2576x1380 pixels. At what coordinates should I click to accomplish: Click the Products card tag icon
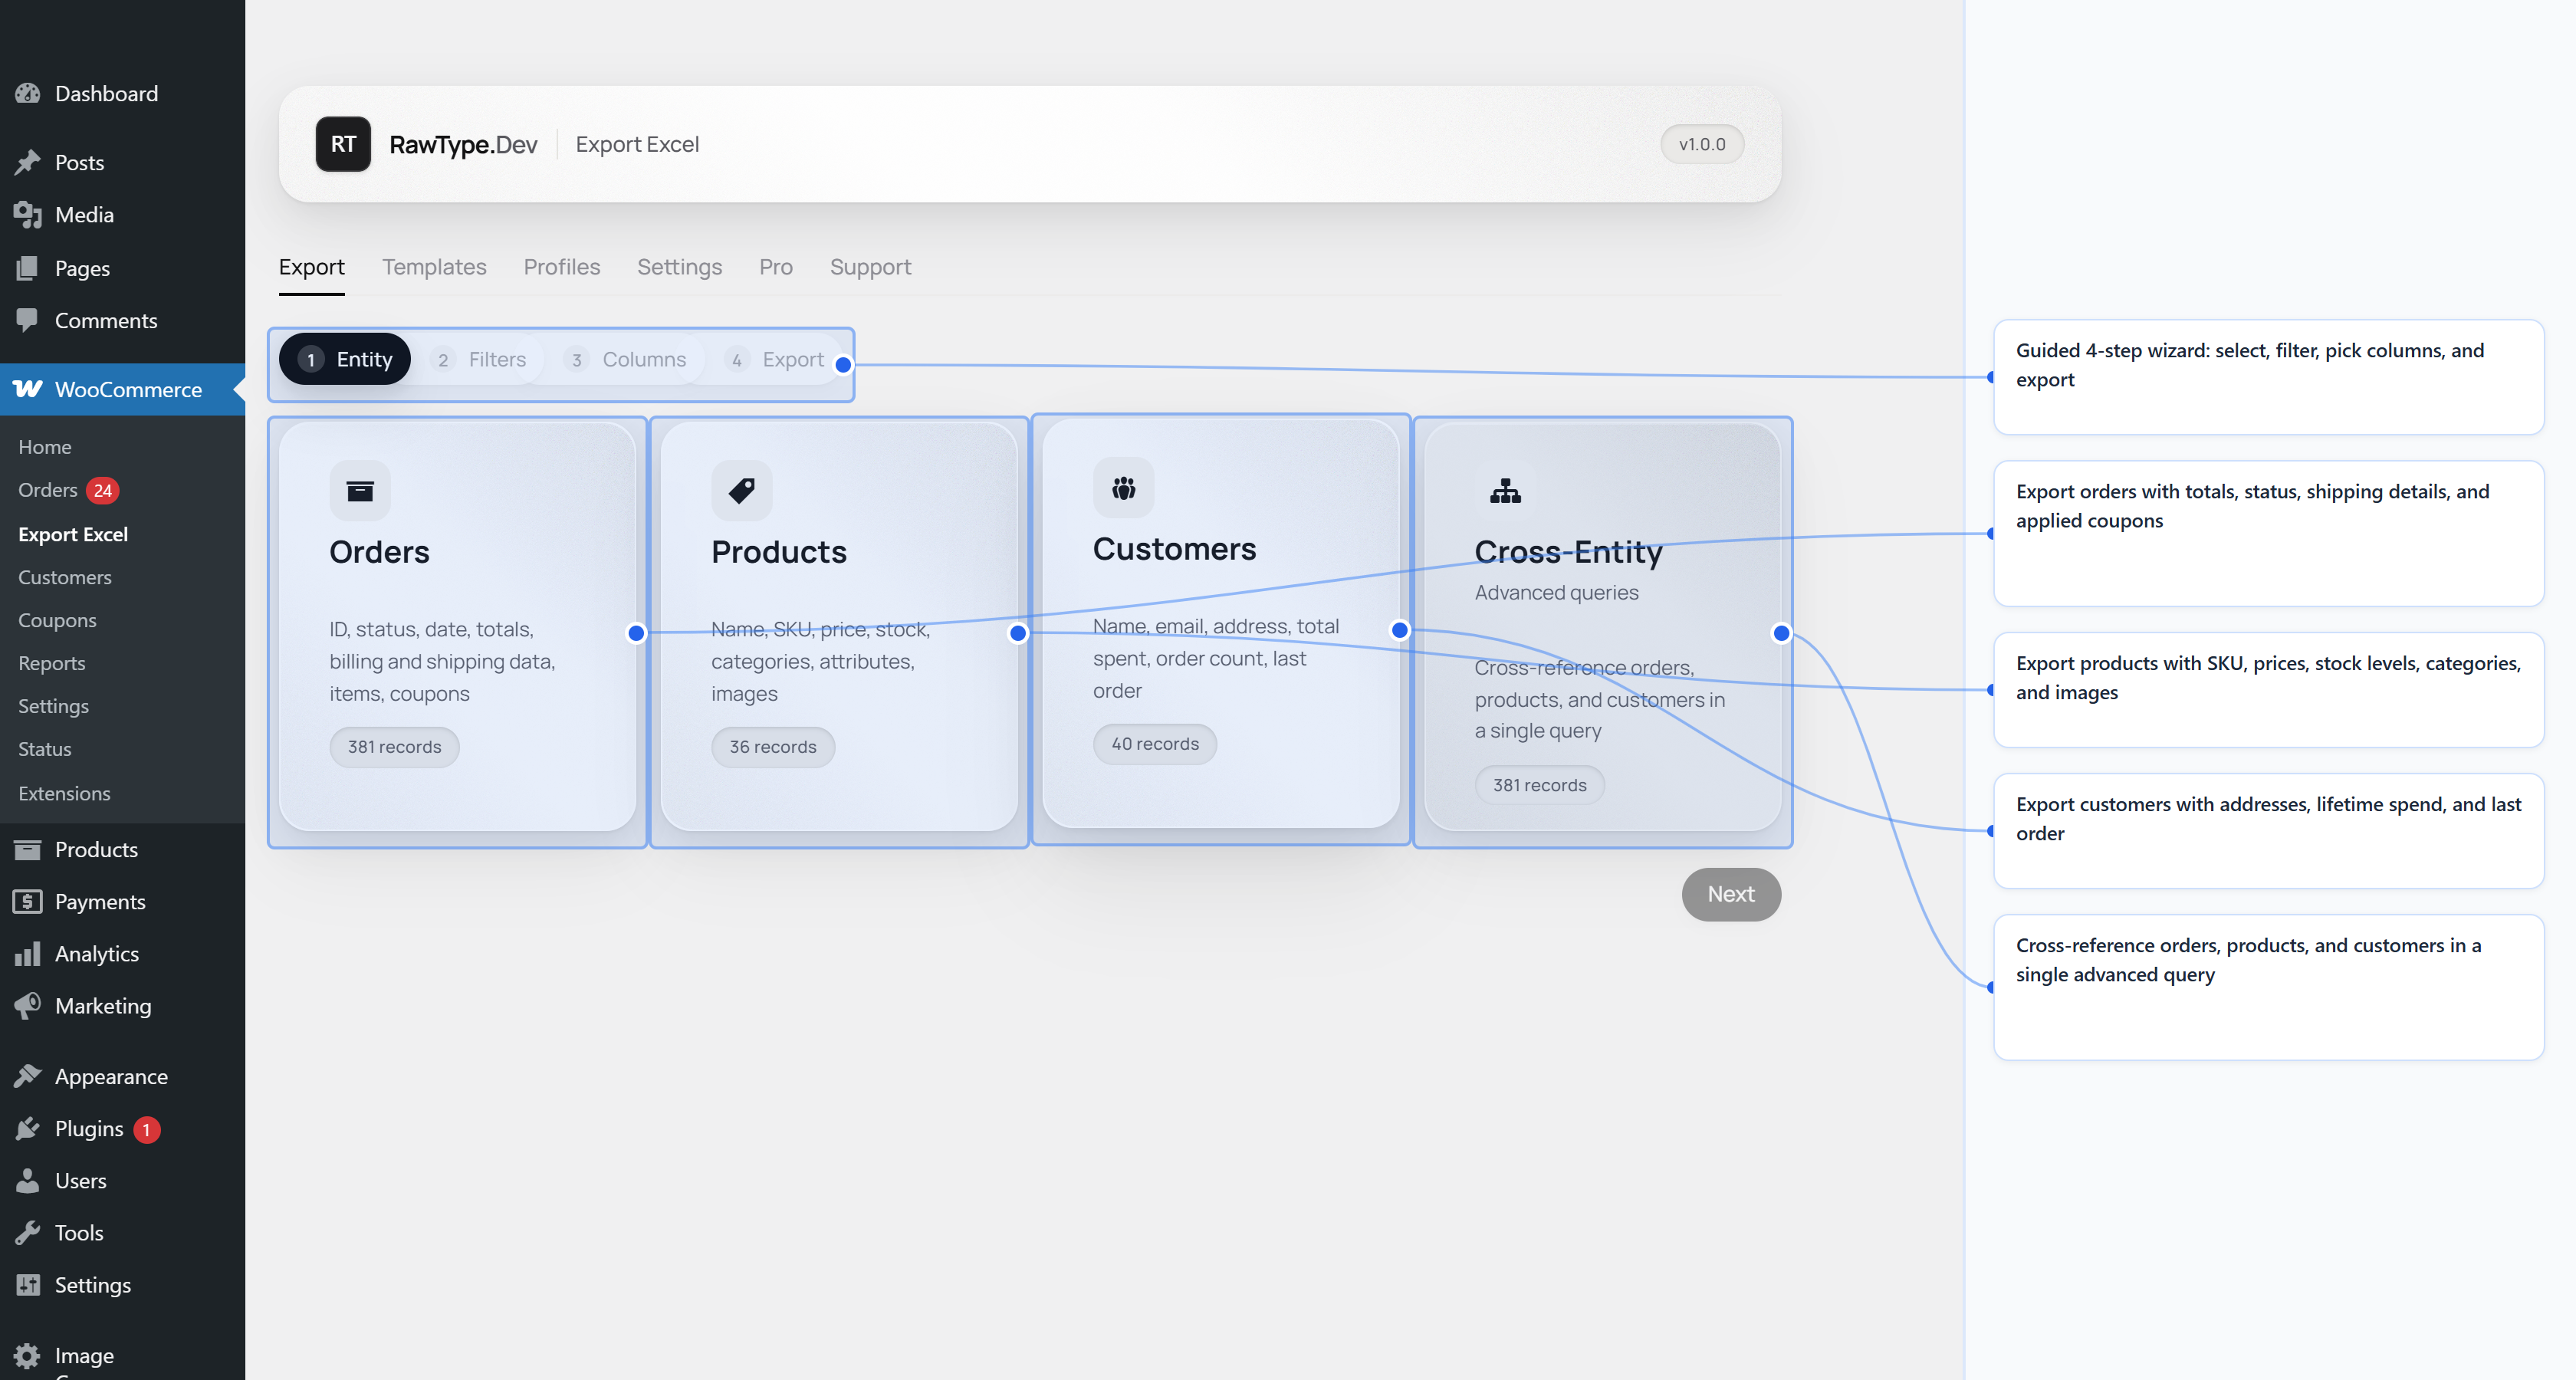[x=742, y=490]
